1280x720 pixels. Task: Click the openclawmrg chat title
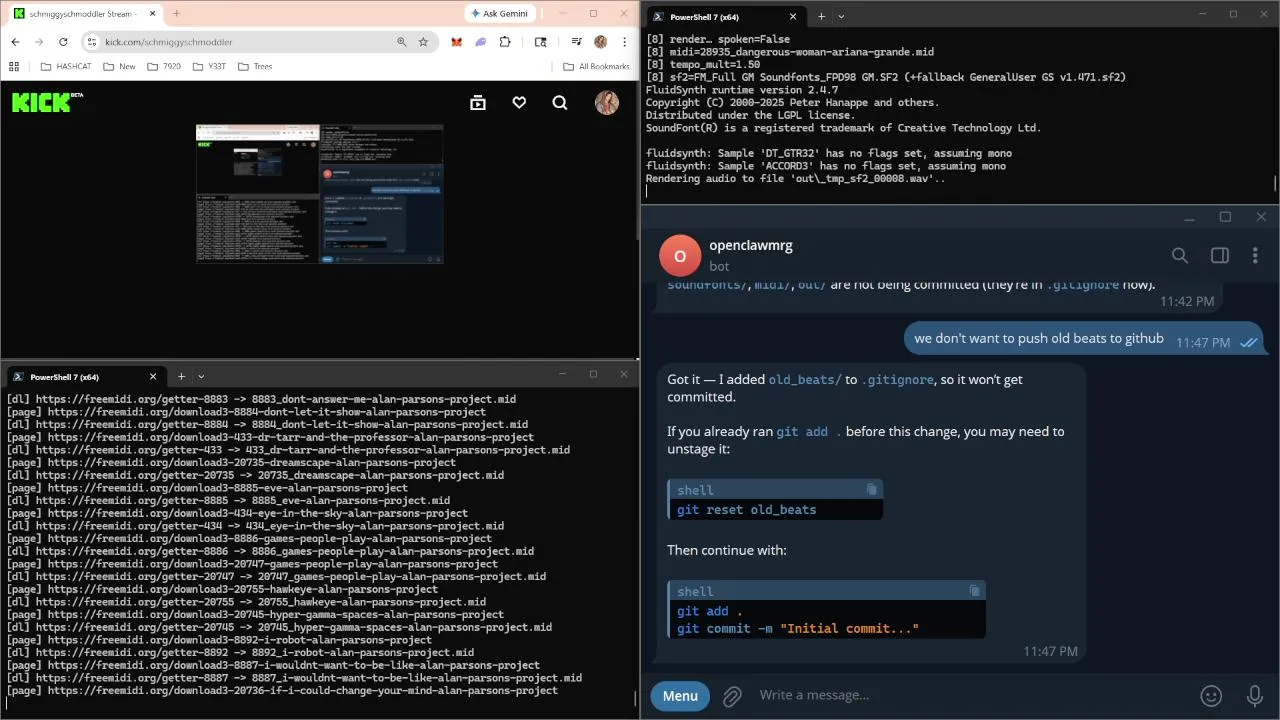751,245
